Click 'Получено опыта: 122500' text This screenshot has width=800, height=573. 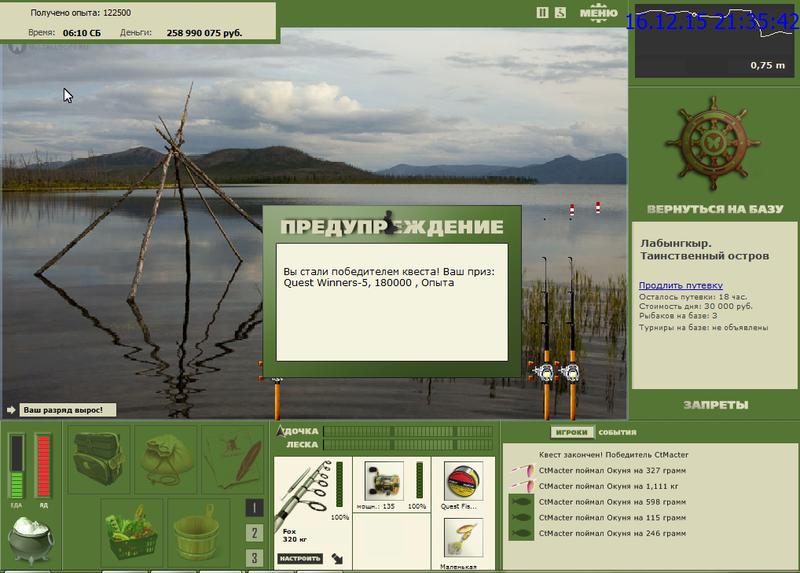click(81, 13)
